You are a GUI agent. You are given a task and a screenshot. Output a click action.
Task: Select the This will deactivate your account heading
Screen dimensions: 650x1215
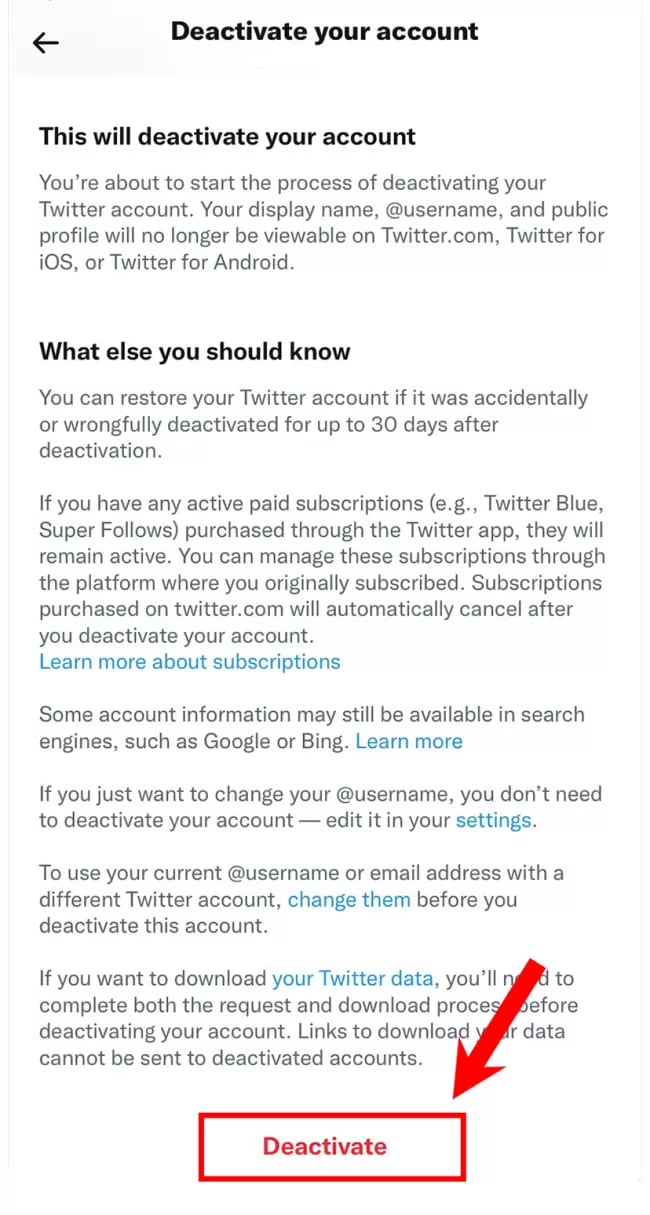tap(227, 137)
